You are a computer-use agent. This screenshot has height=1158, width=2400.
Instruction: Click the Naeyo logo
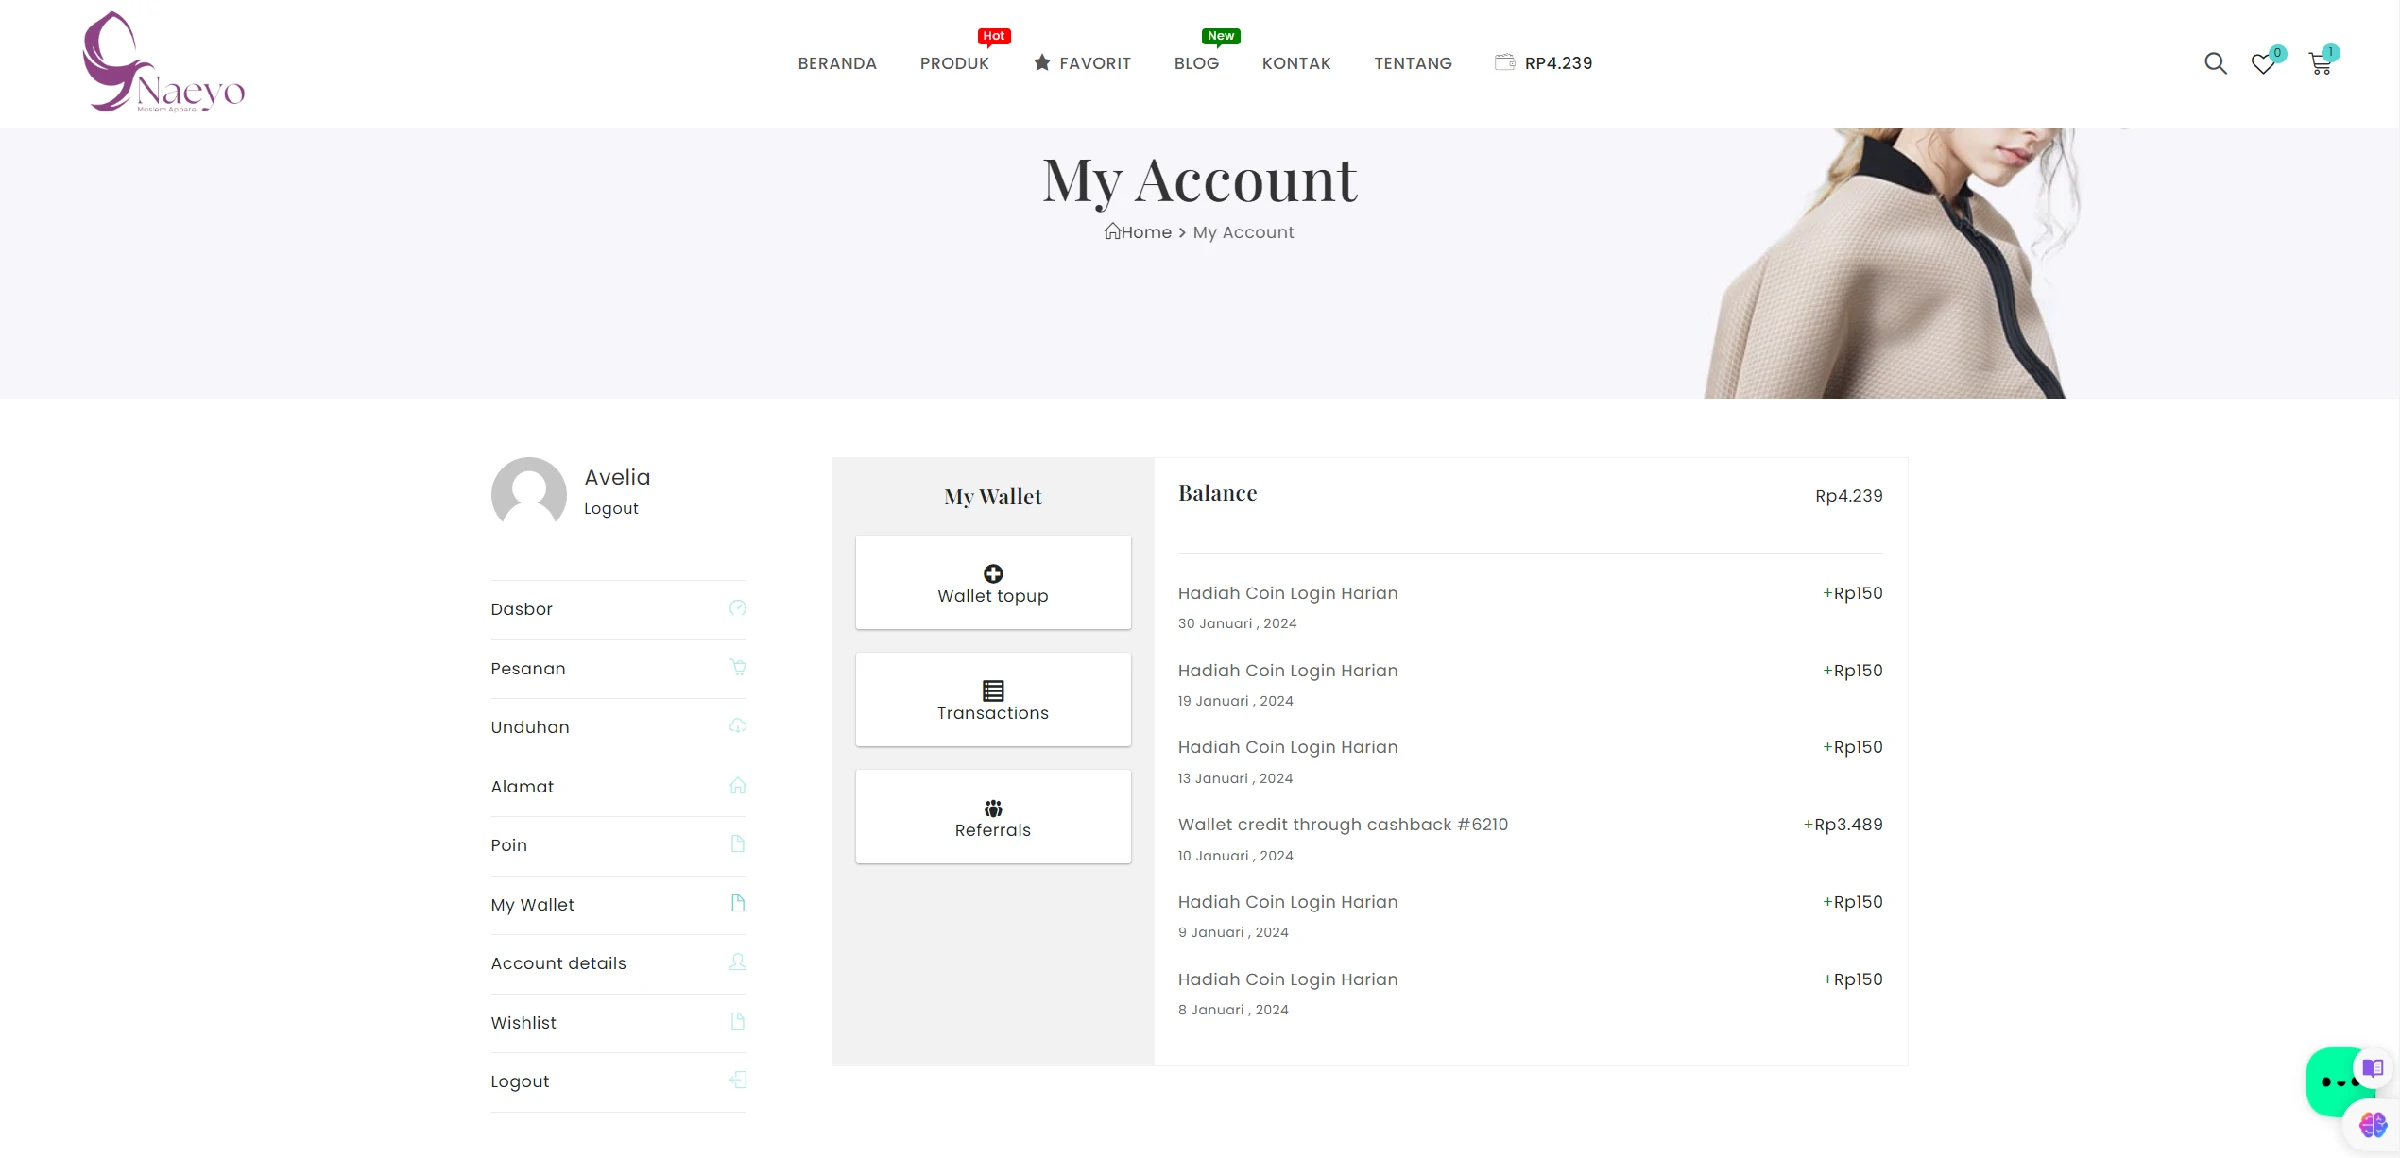pos(164,62)
